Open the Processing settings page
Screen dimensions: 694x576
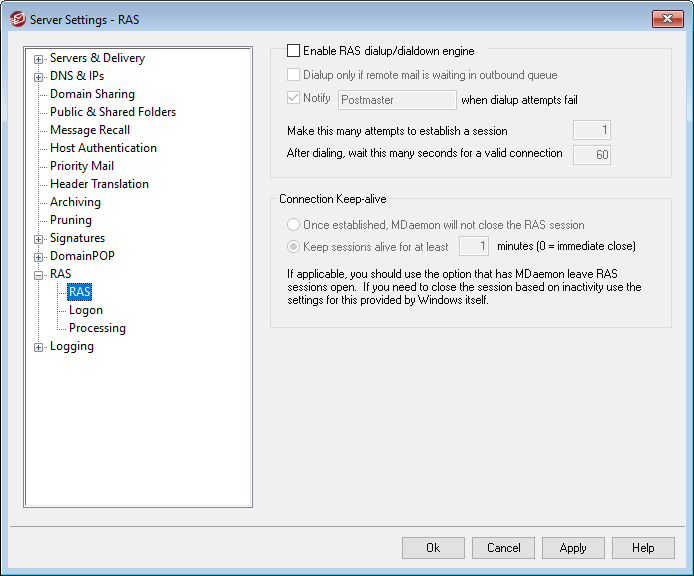(97, 328)
